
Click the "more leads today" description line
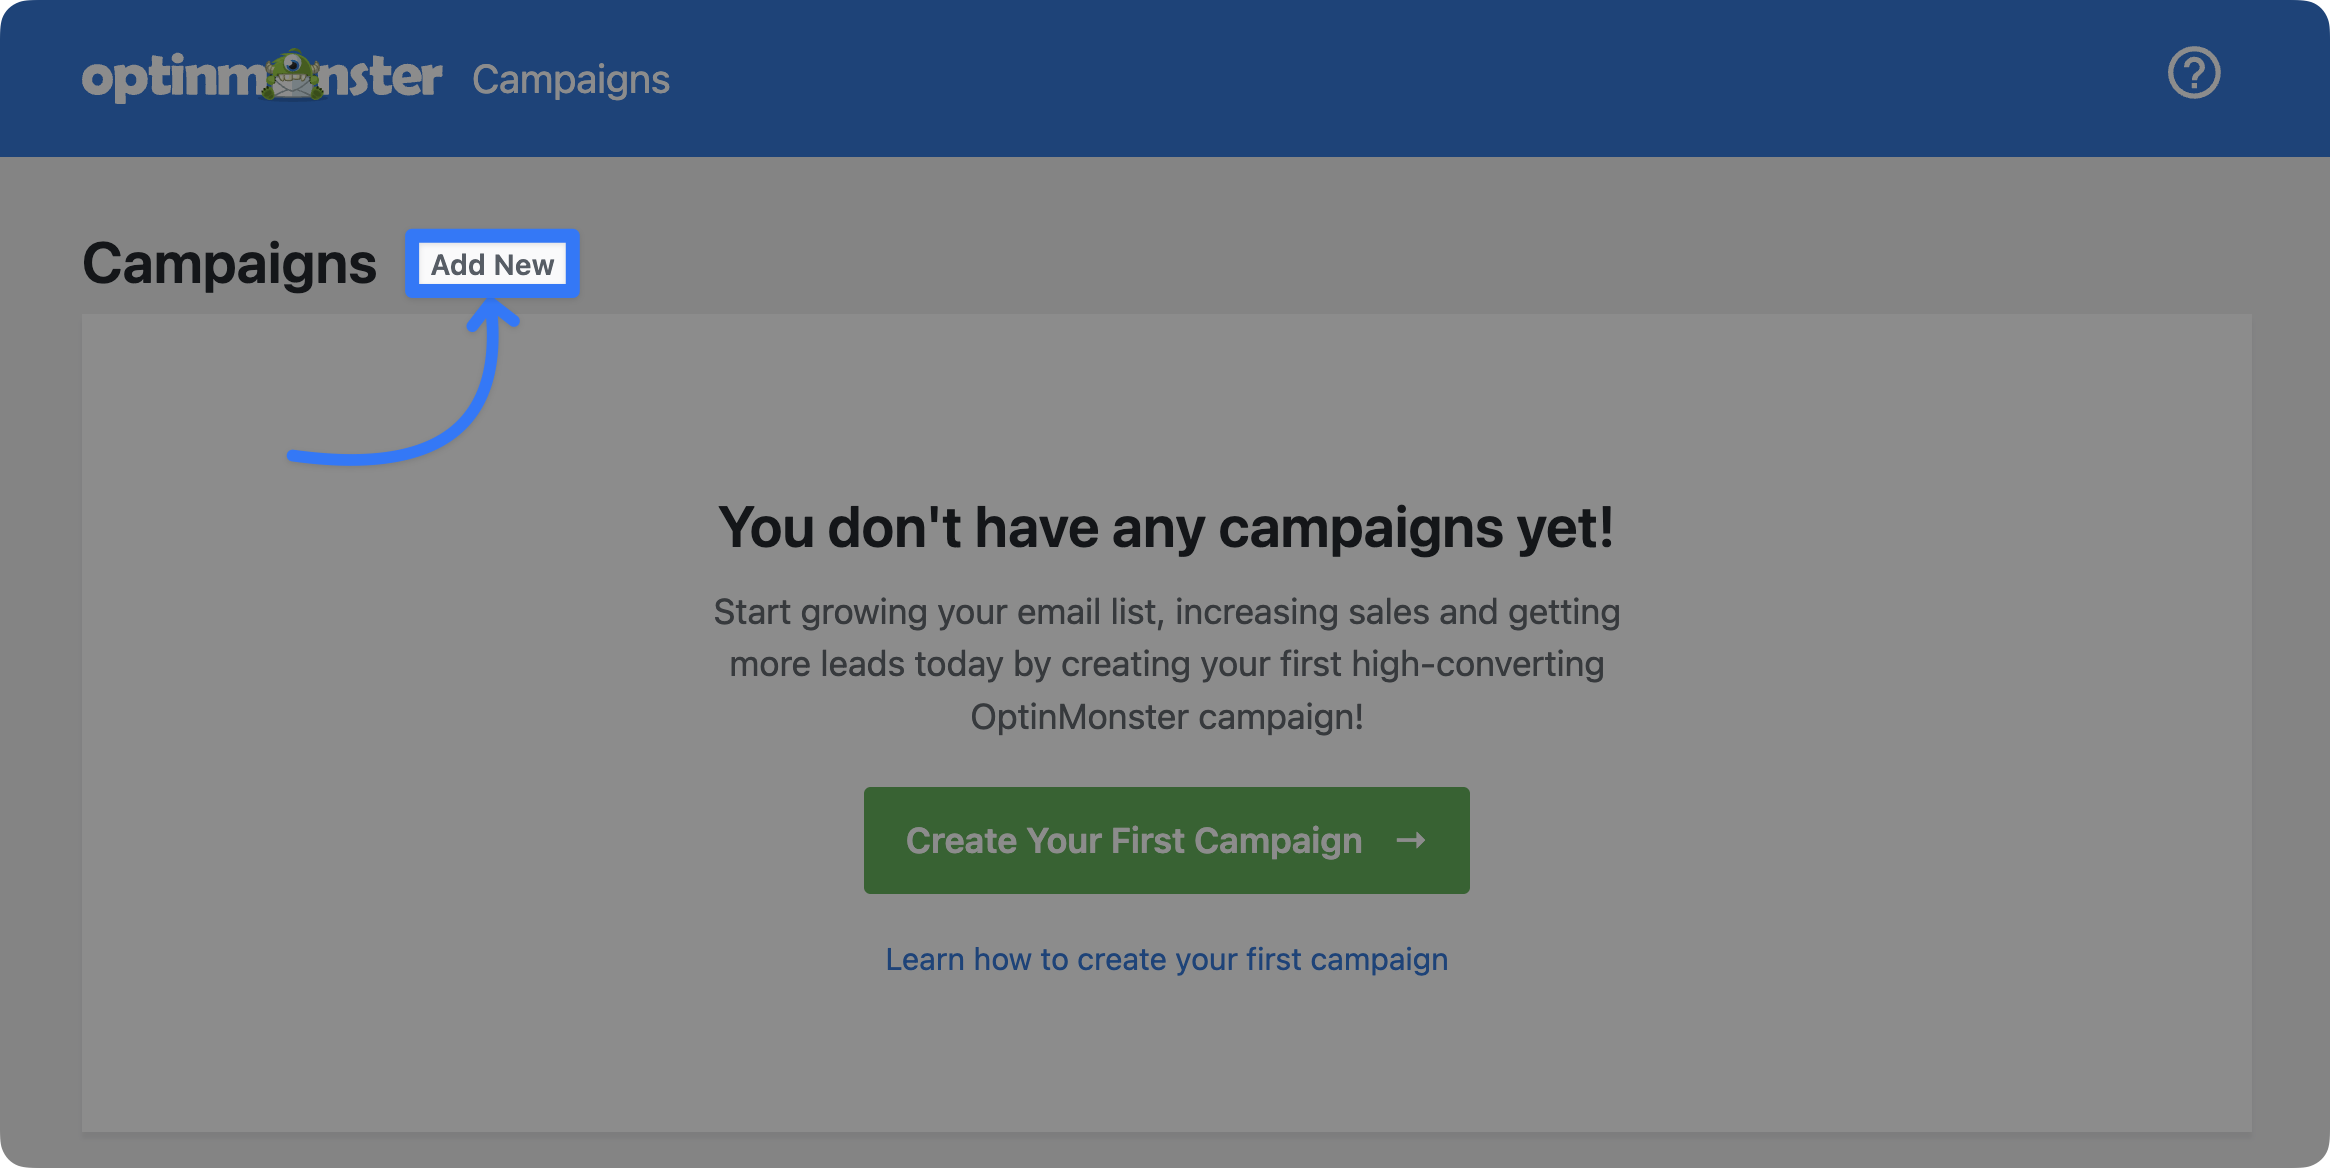coord(1166,664)
